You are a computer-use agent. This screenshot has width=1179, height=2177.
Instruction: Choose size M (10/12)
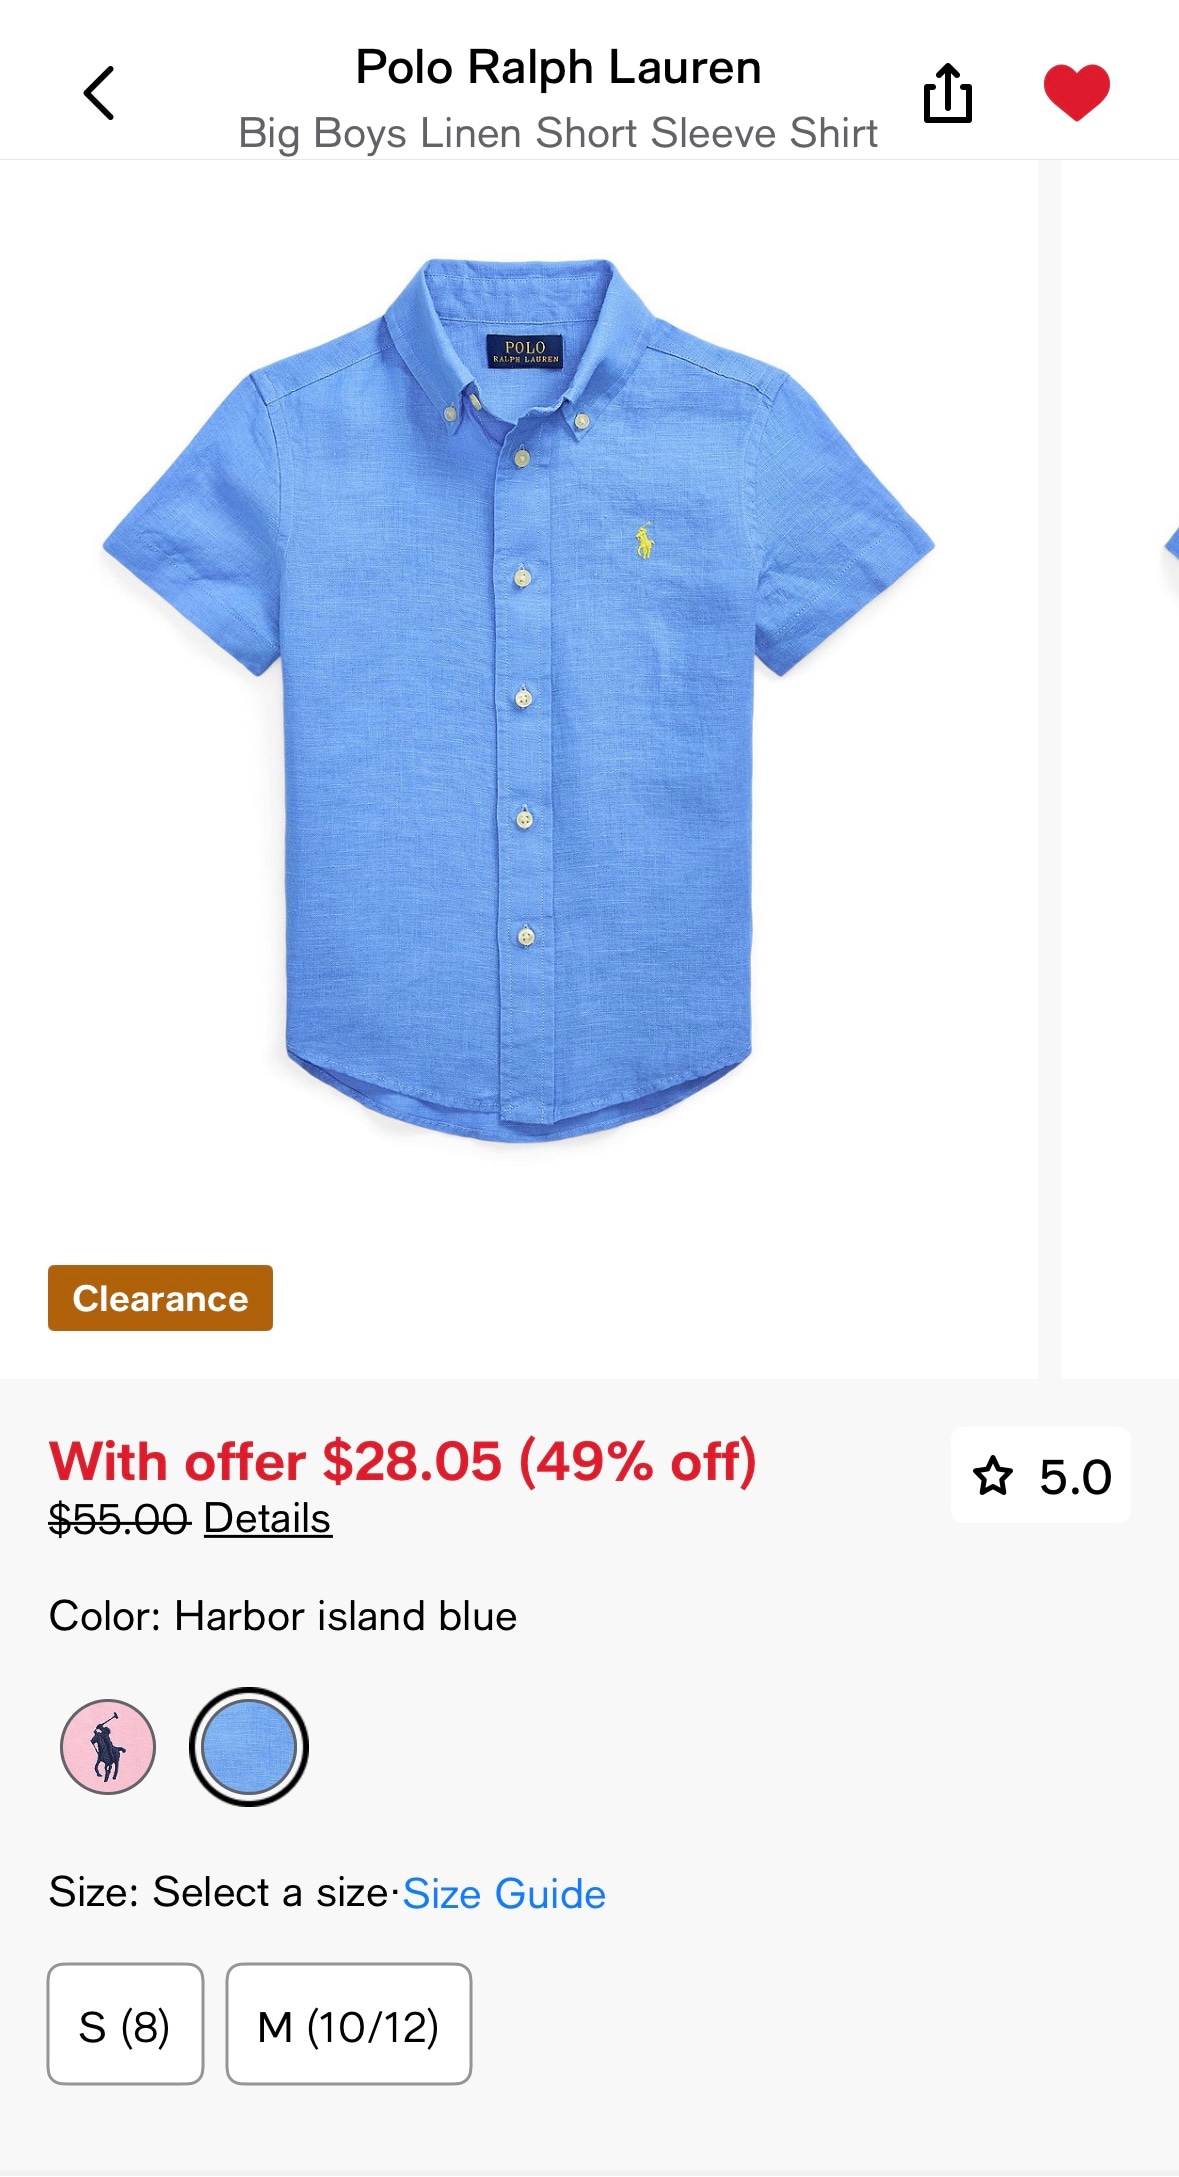coord(348,2024)
